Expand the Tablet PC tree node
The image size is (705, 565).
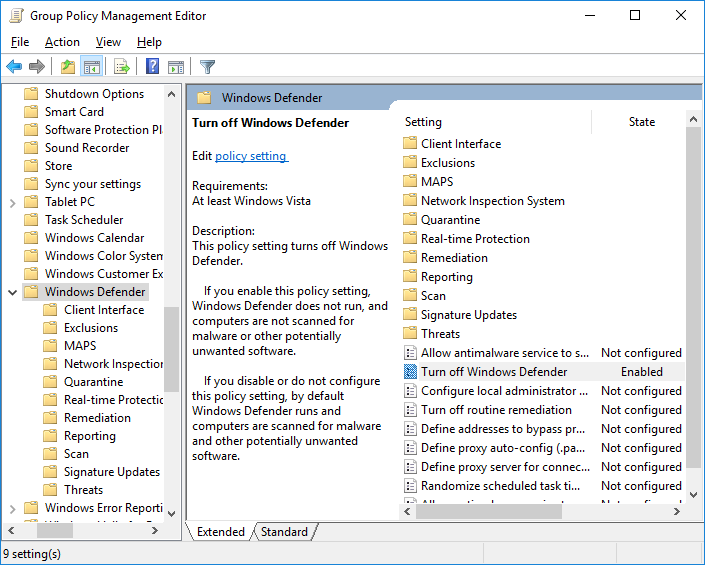point(13,203)
